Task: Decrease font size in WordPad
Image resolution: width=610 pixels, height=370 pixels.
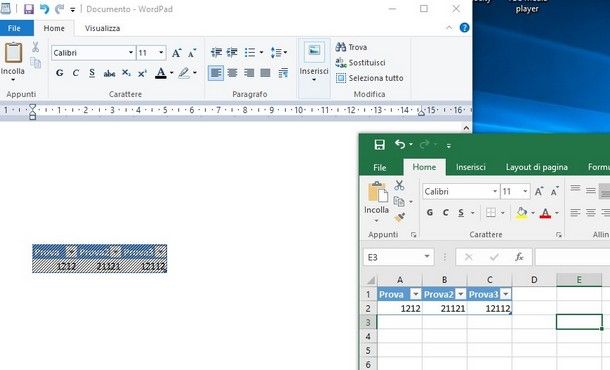Action: click(192, 53)
